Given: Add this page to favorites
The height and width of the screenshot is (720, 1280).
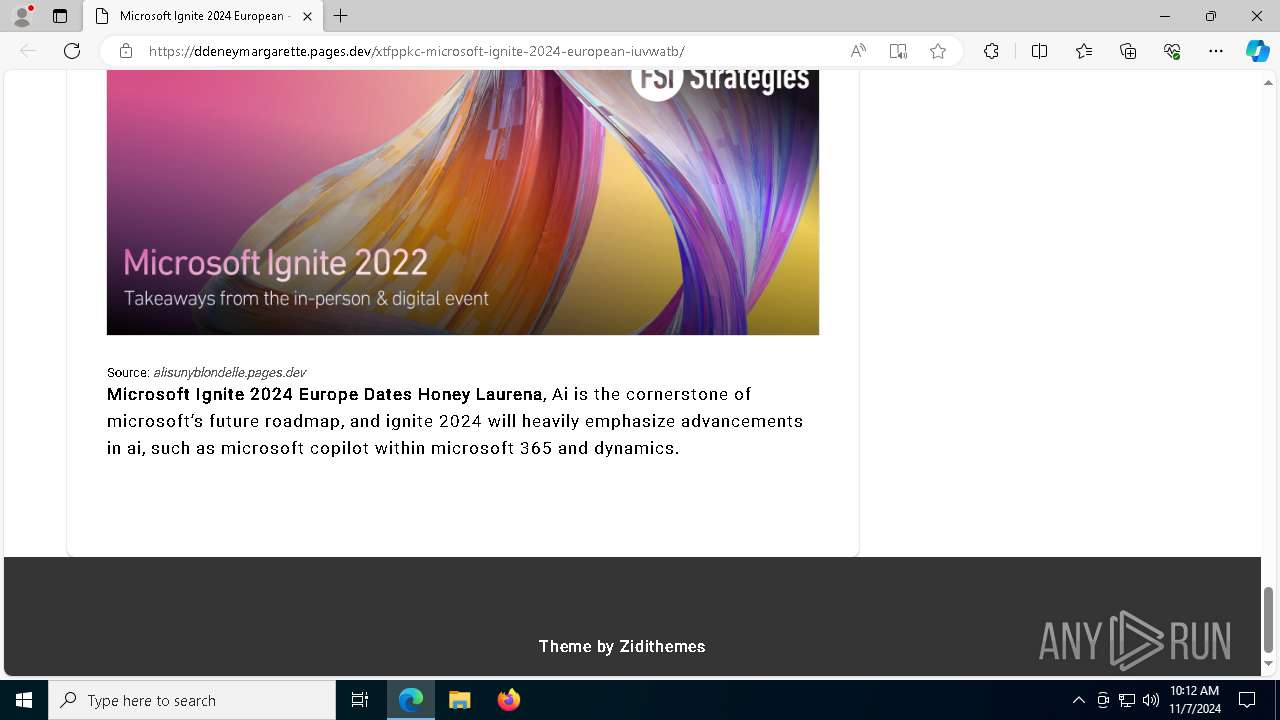Looking at the screenshot, I should (938, 51).
